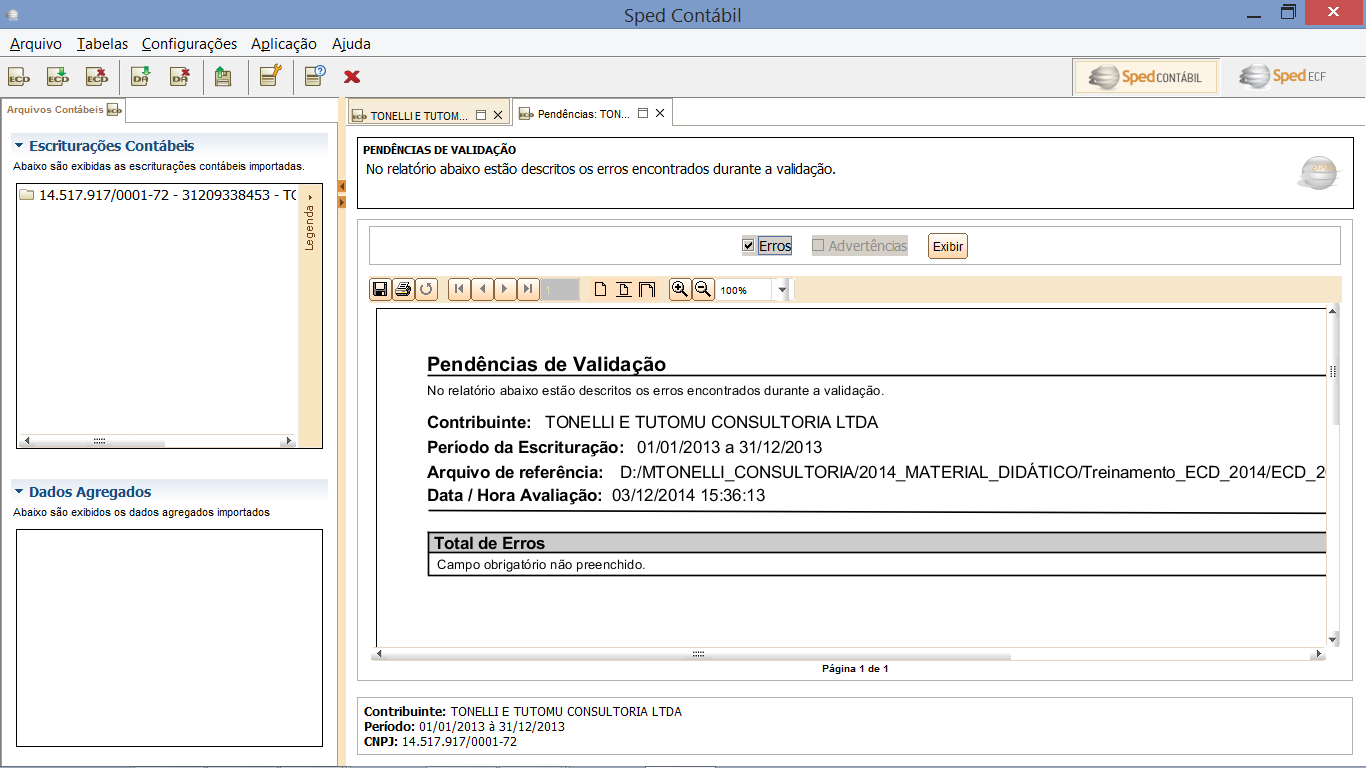This screenshot has height=768, width=1366.
Task: Click the 'Página 1 de 1' label
Action: click(855, 668)
